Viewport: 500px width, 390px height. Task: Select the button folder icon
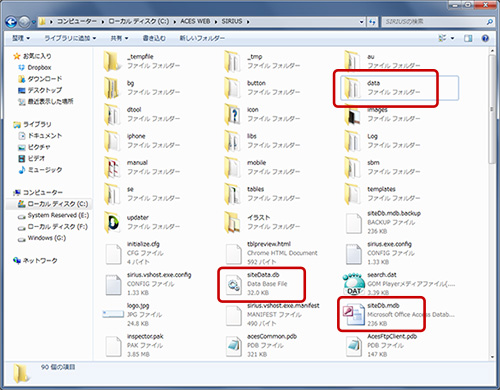coord(232,88)
